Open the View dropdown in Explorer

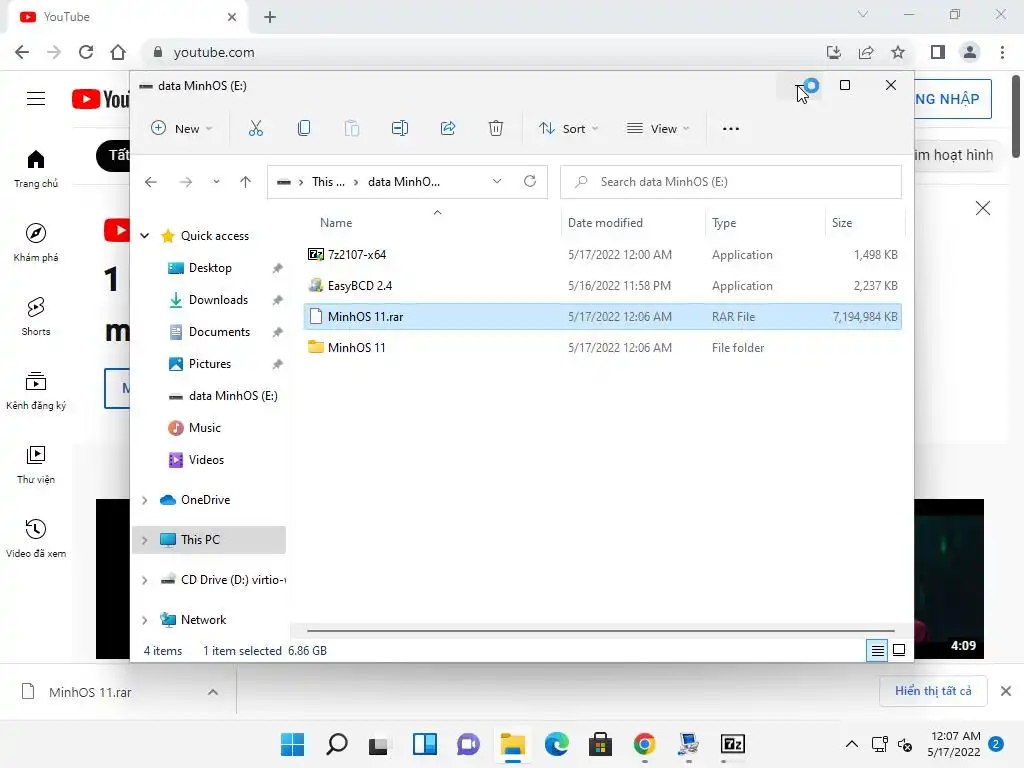[x=658, y=129]
